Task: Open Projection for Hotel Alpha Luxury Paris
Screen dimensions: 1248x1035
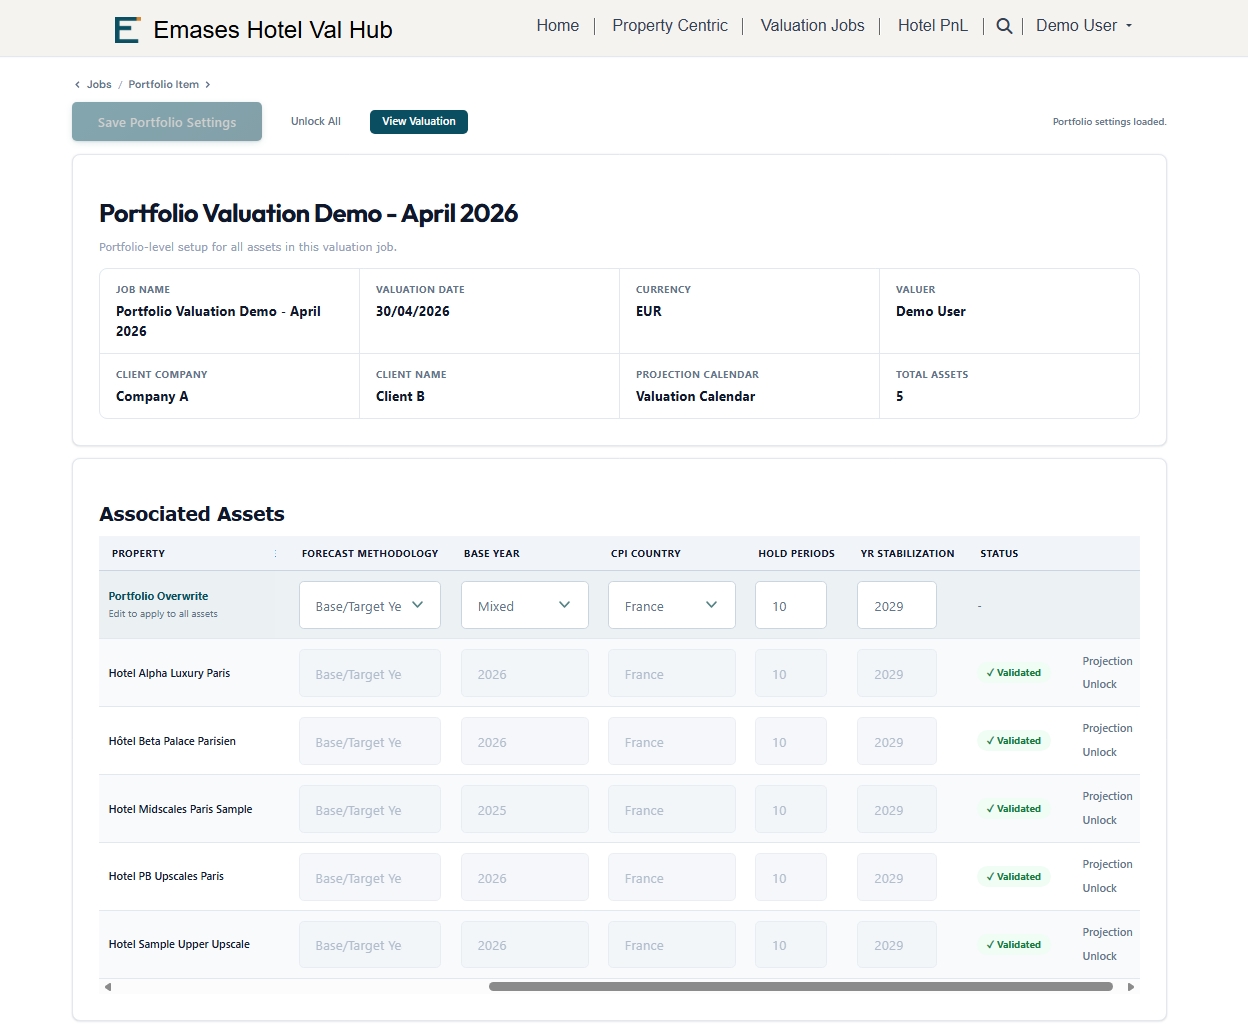Action: (1107, 662)
